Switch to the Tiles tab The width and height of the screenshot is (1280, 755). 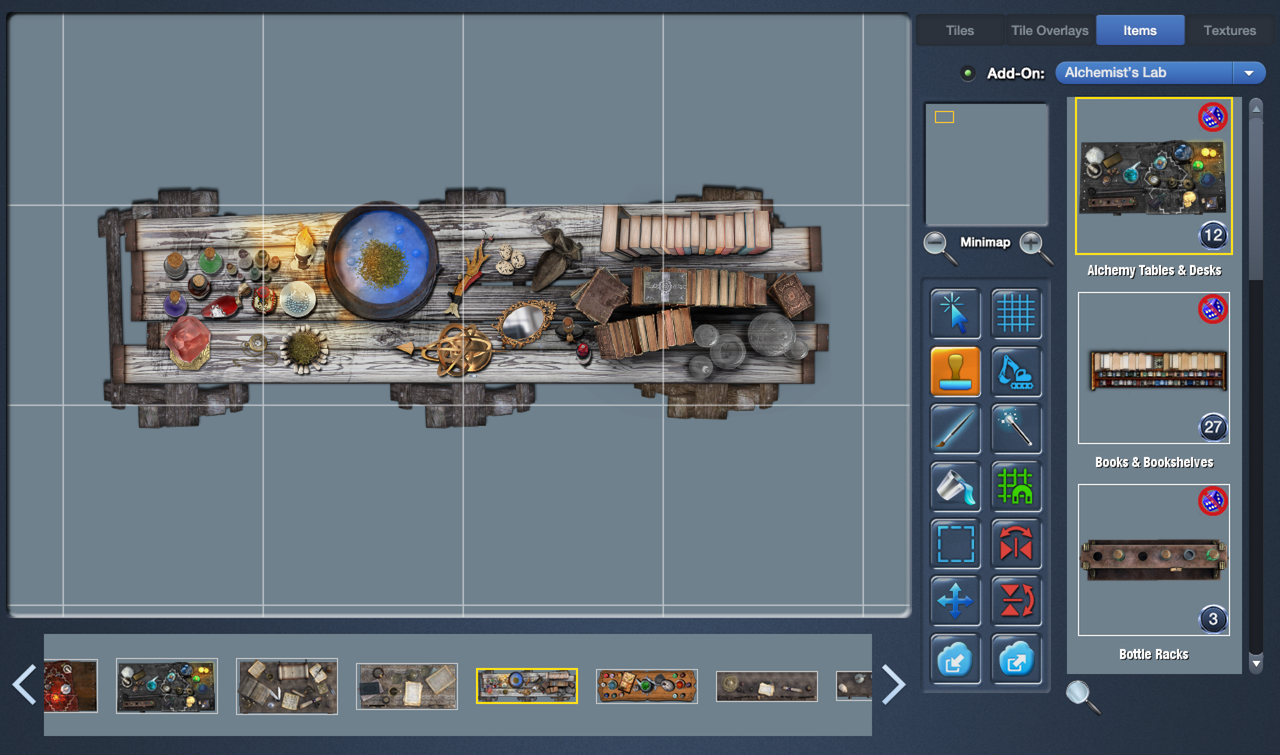(x=960, y=30)
